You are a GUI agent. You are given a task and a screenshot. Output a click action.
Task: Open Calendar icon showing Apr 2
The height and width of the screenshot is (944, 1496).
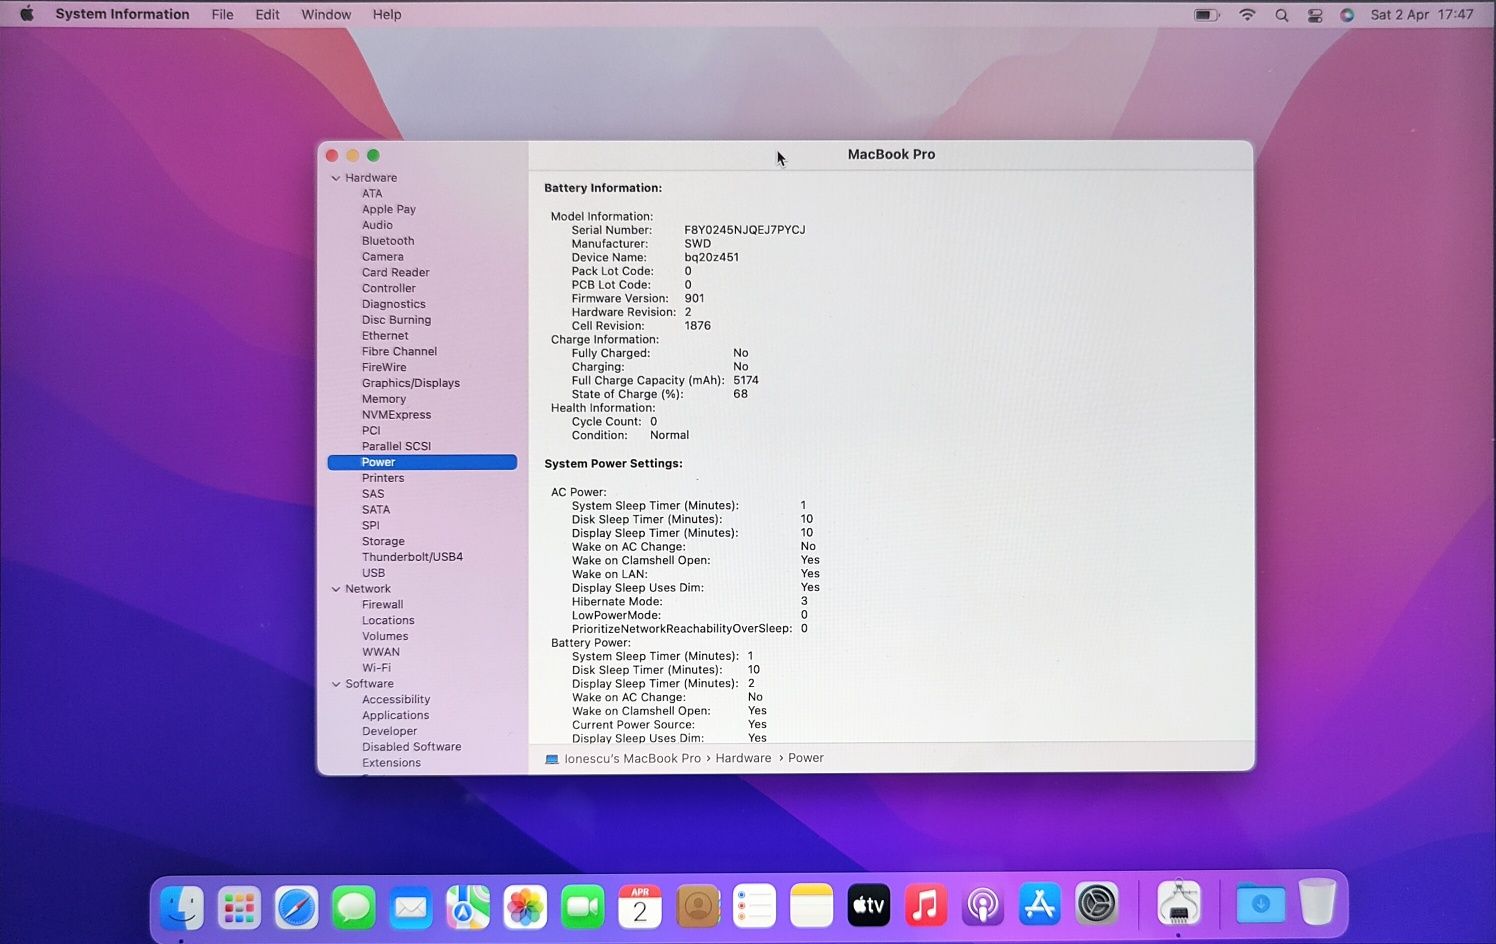click(640, 908)
